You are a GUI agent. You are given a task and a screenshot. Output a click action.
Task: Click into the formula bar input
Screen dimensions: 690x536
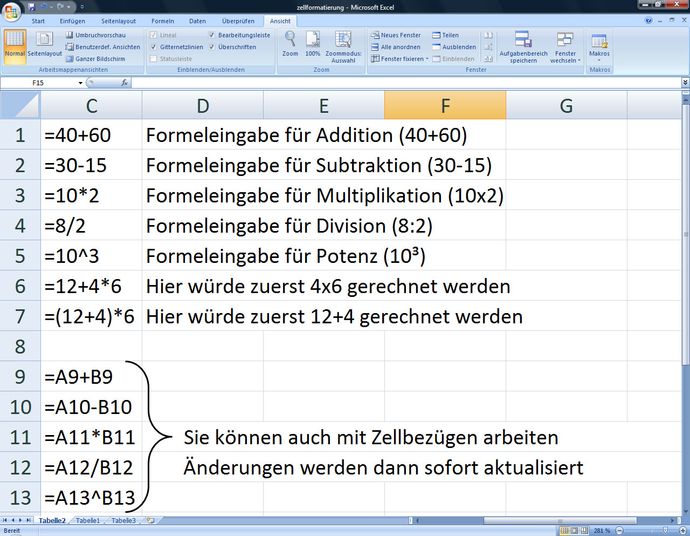point(406,82)
